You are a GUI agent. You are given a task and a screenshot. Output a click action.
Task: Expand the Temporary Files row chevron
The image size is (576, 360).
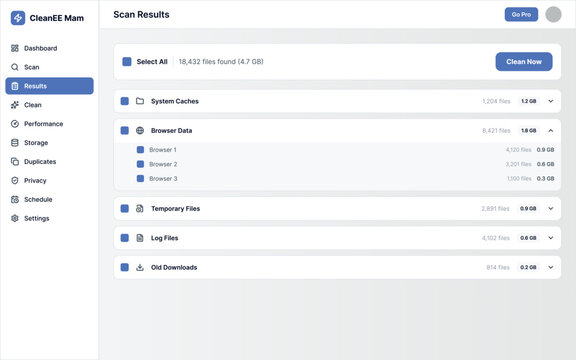pyautogui.click(x=551, y=209)
